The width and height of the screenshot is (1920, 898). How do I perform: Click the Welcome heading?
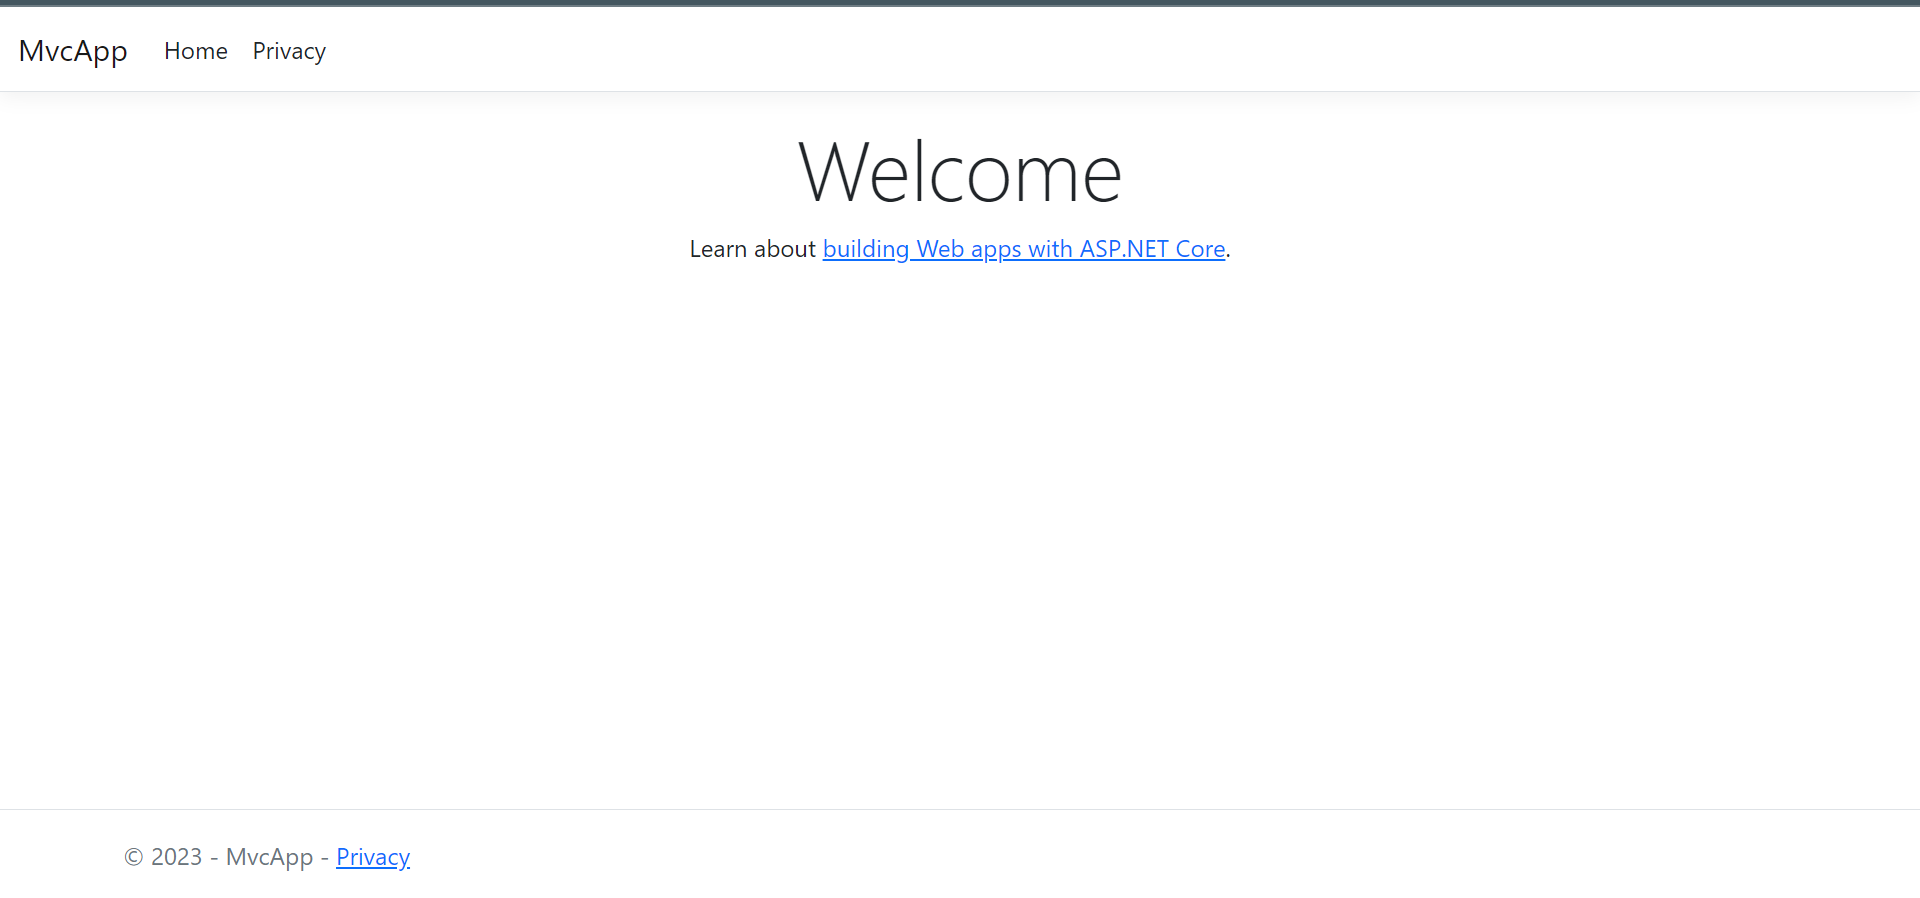pos(960,173)
